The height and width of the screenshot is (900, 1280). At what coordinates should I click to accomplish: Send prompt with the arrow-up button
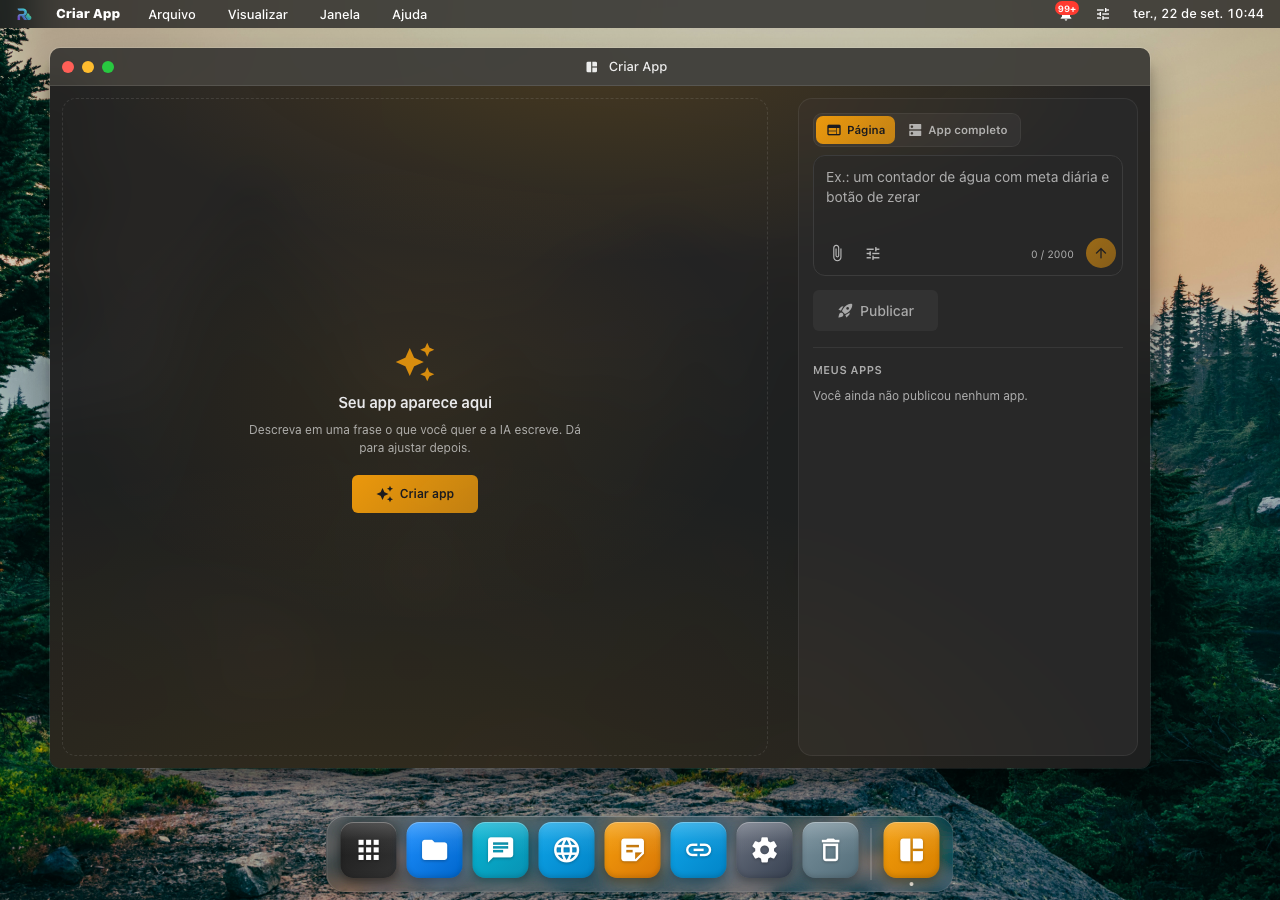(x=1101, y=253)
